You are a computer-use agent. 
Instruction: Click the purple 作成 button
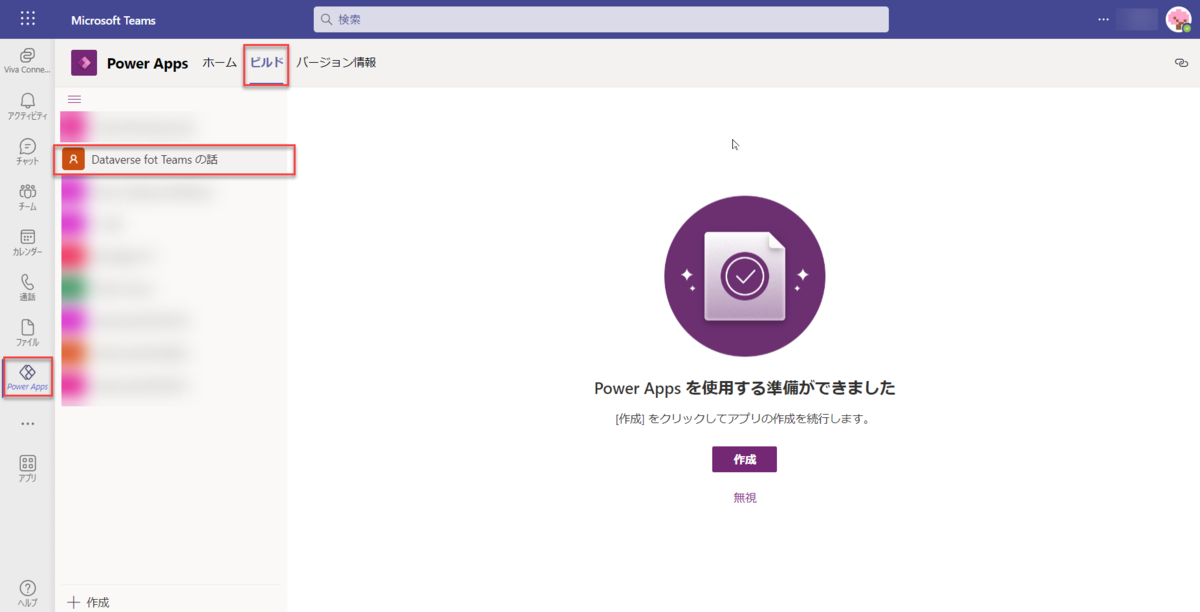[x=744, y=460]
